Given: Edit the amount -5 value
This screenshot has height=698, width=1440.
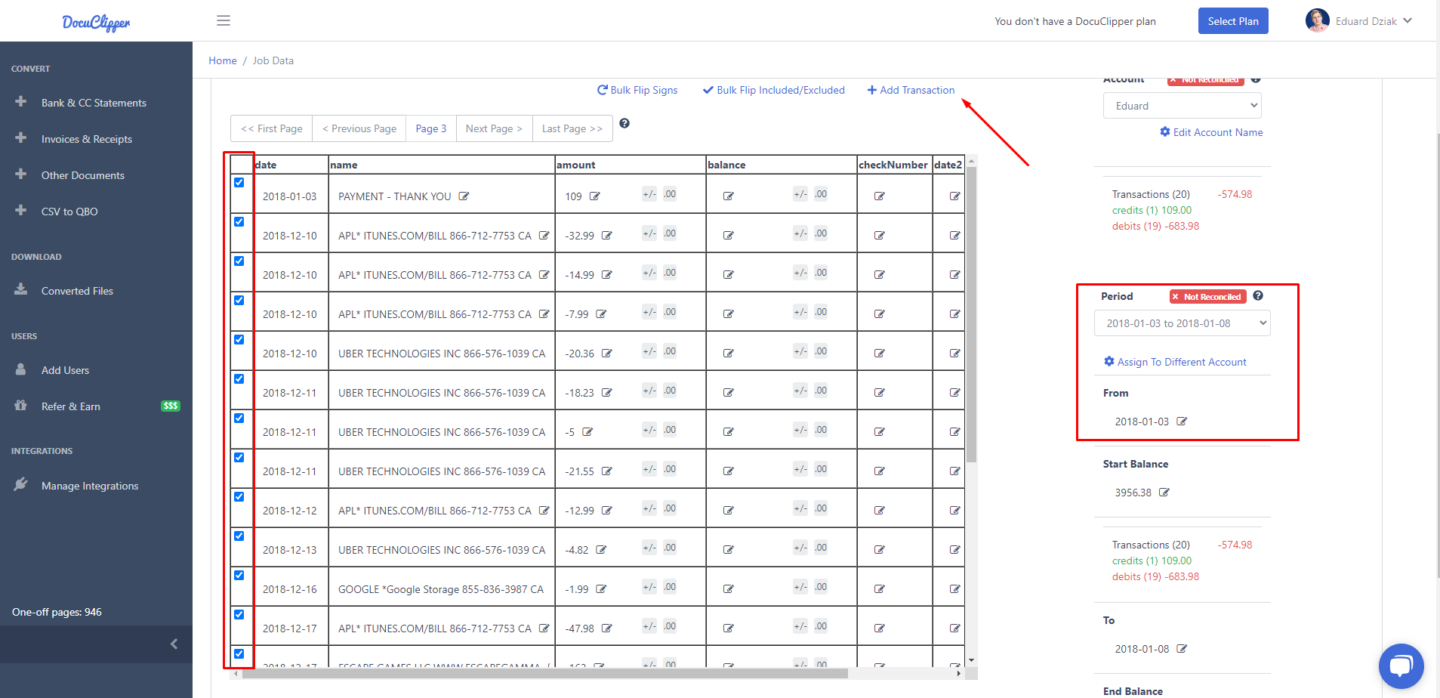Looking at the screenshot, I should [x=587, y=432].
